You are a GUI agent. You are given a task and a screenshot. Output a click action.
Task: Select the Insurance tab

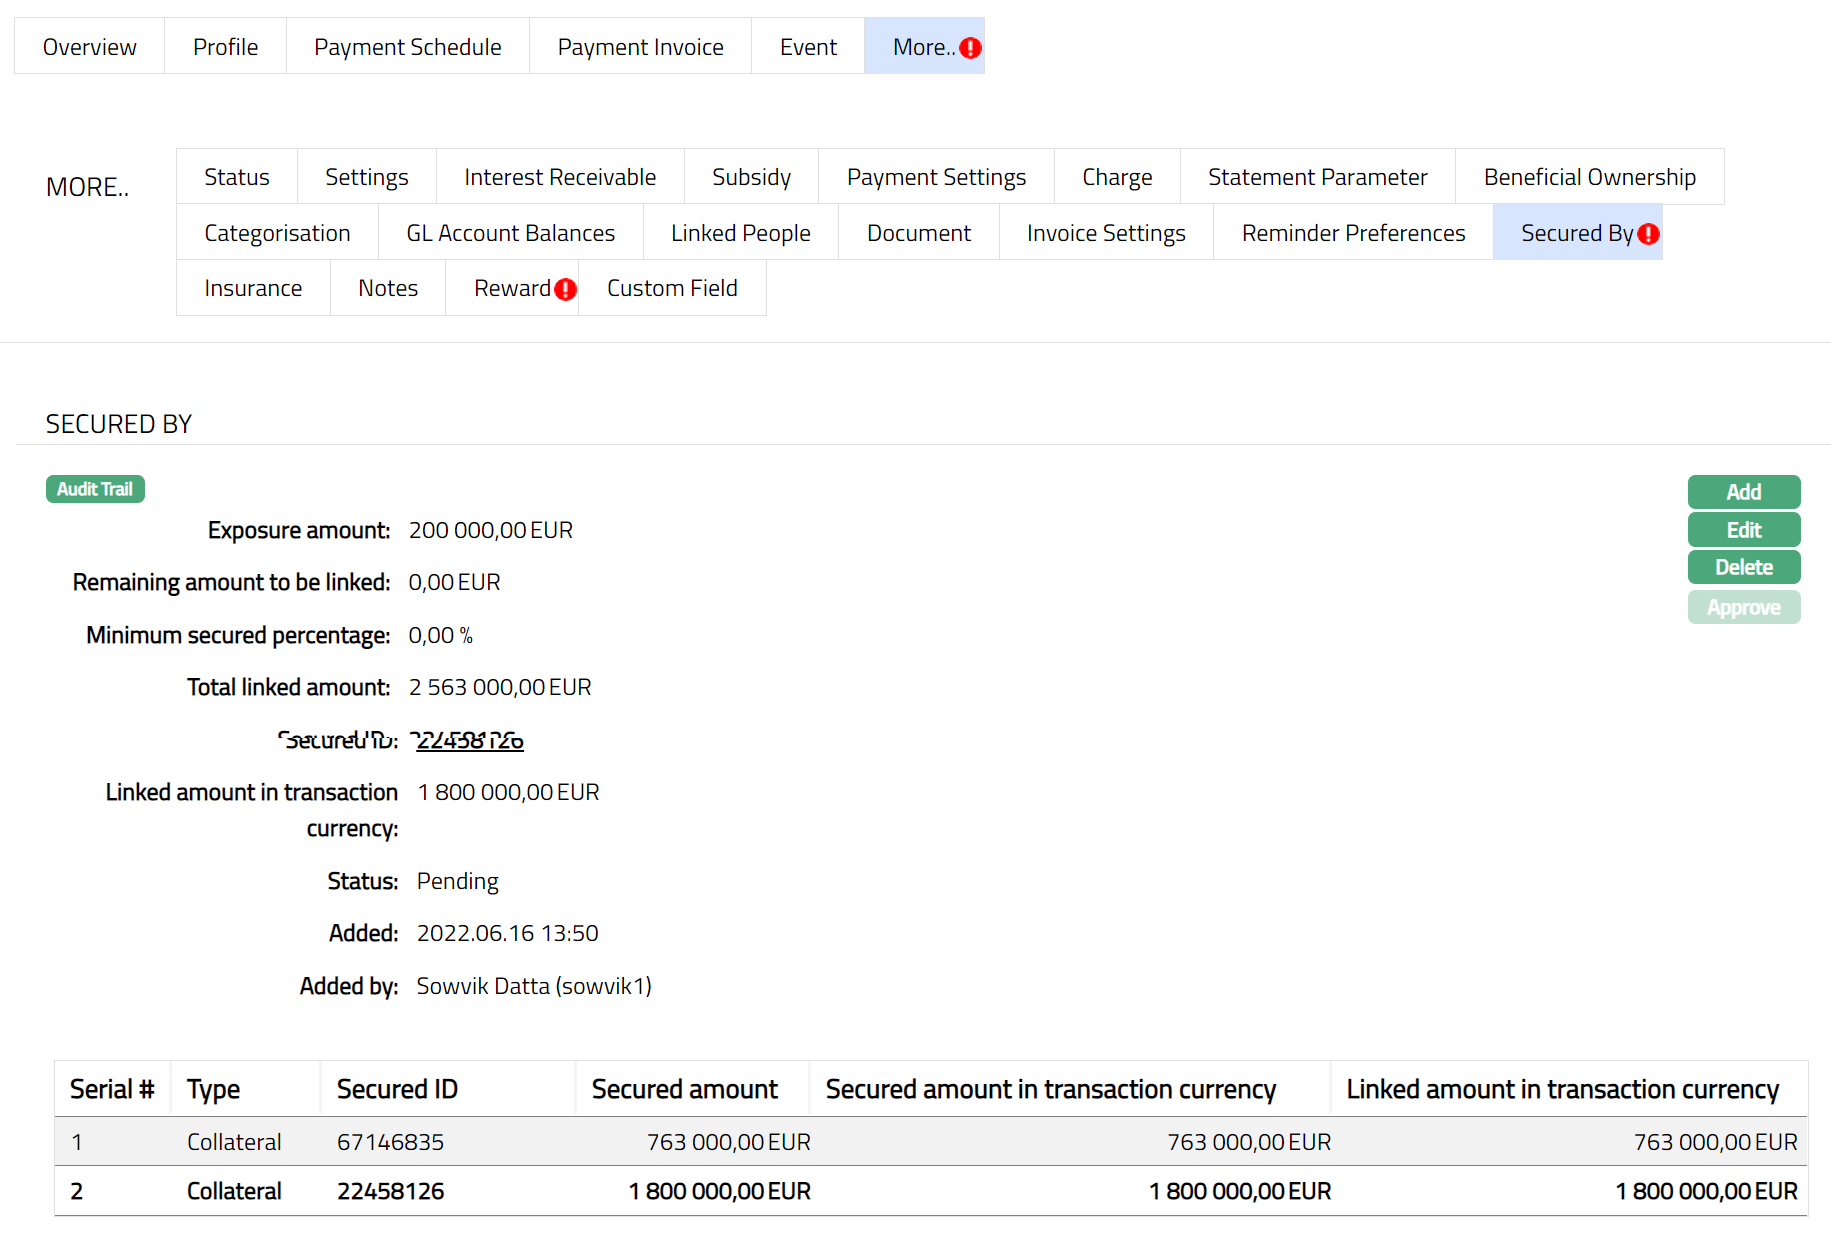point(252,288)
